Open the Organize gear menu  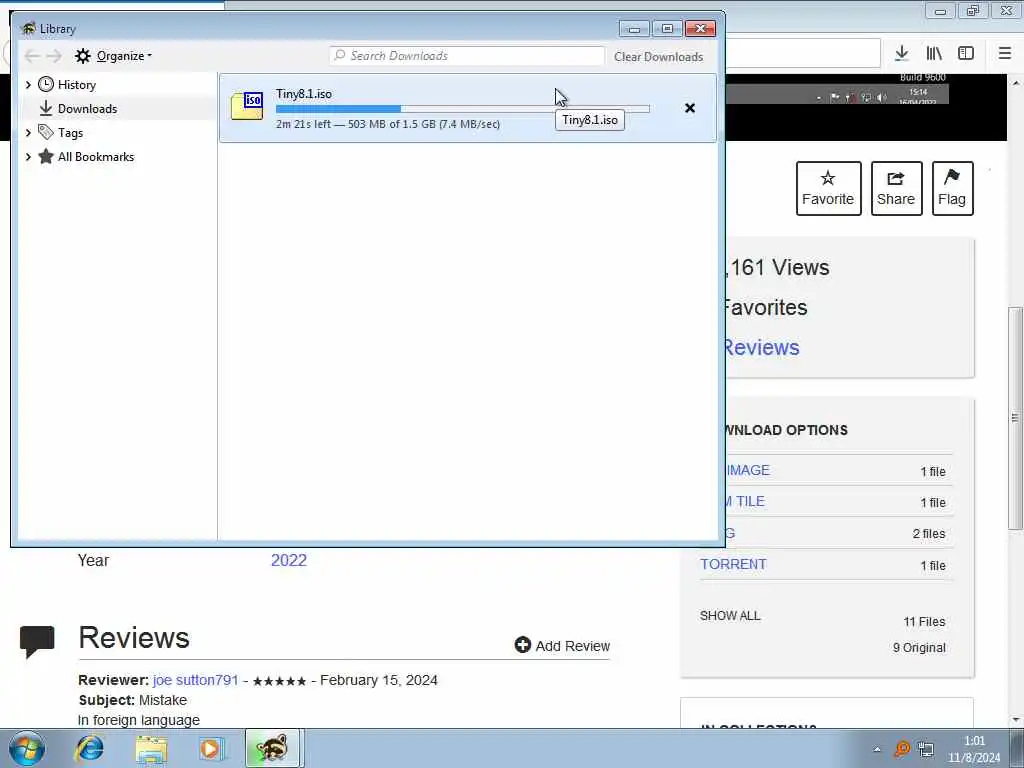pos(113,56)
